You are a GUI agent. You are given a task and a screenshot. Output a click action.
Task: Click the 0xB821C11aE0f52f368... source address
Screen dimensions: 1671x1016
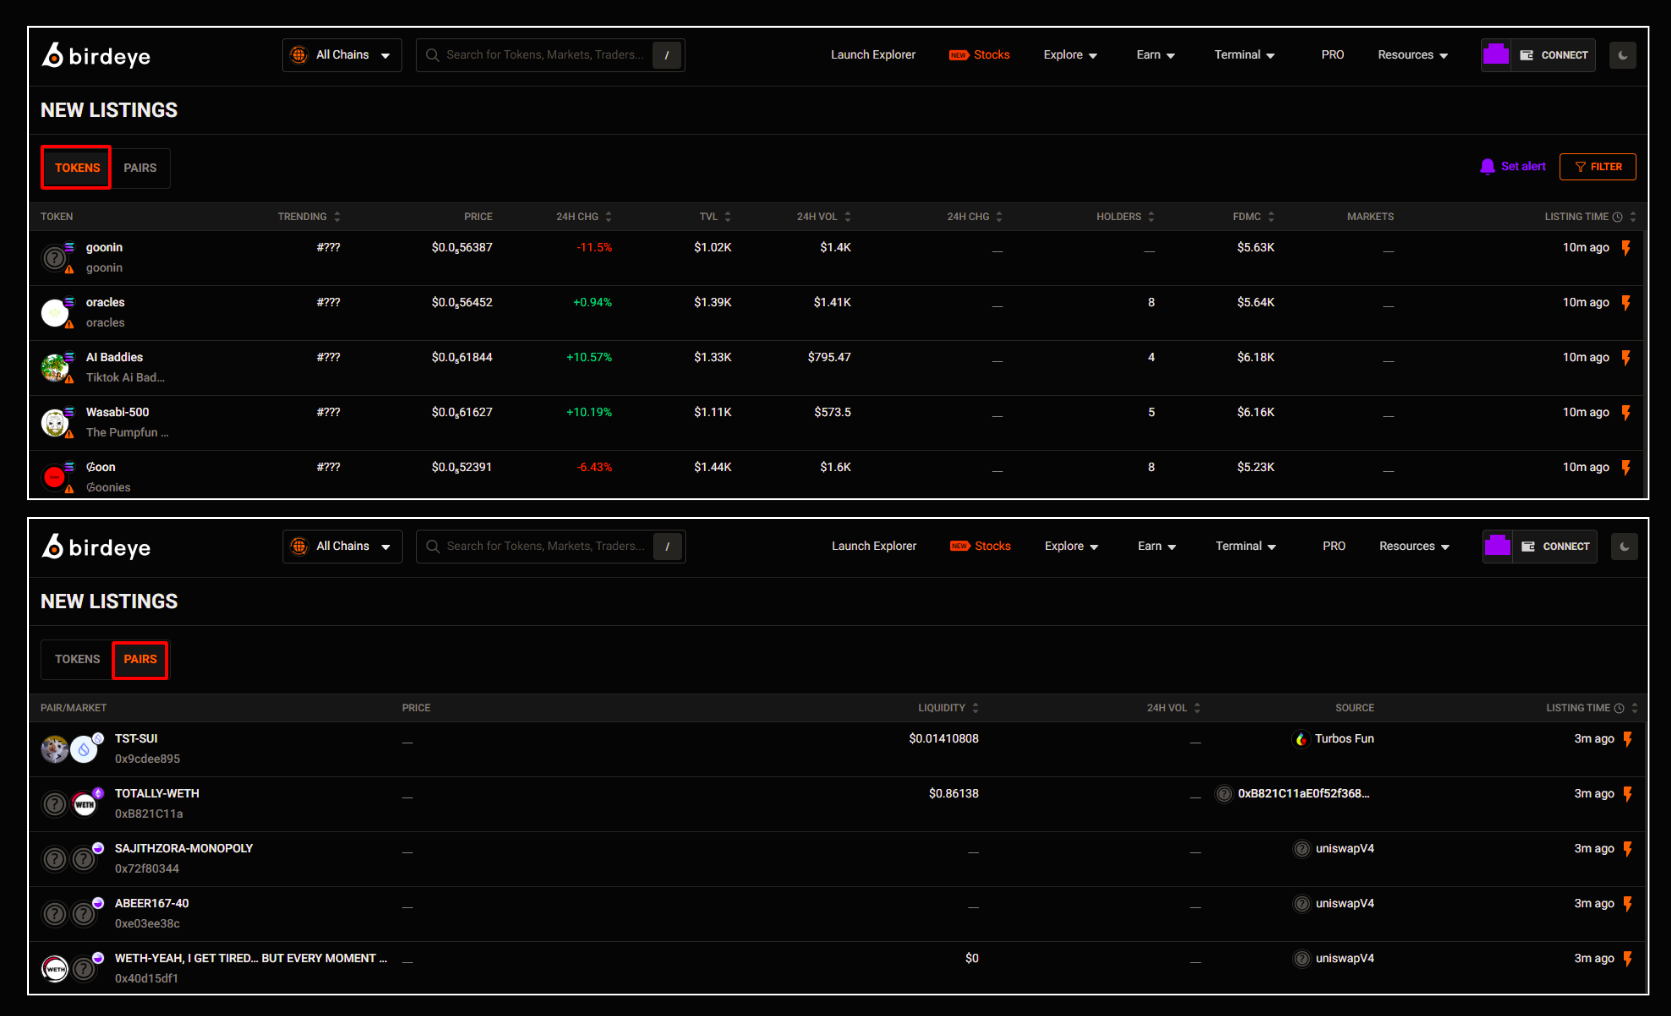click(1293, 794)
